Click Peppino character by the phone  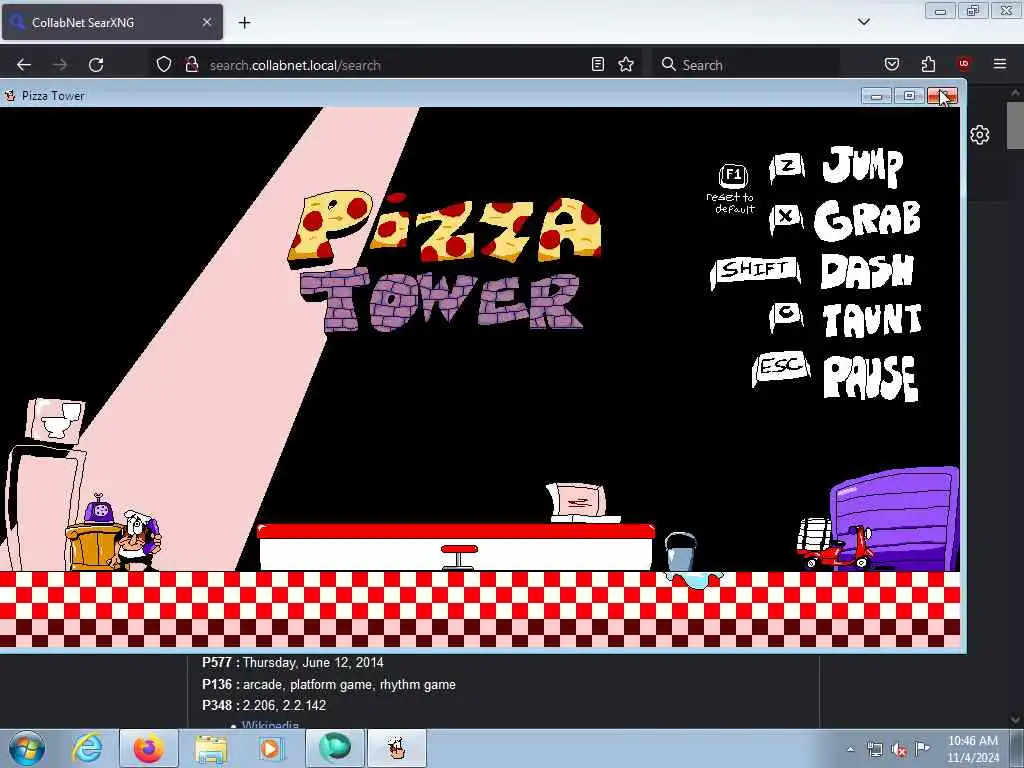pos(137,541)
